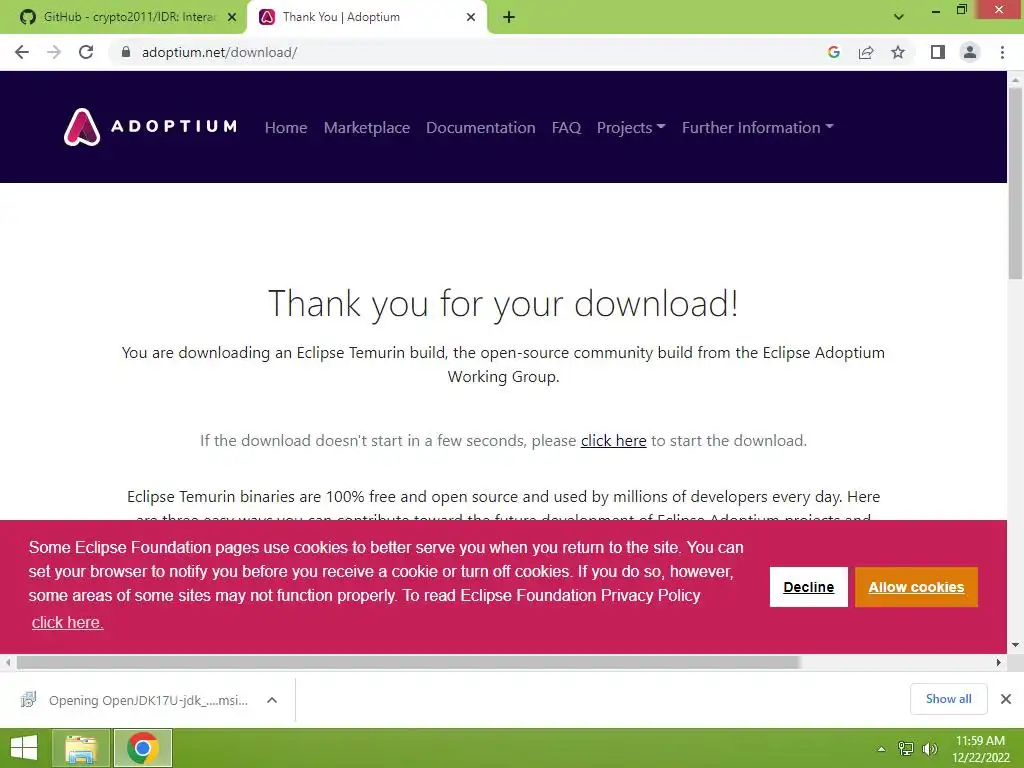Viewport: 1024px width, 768px height.
Task: Click the scroll right arrow
Action: (x=999, y=662)
